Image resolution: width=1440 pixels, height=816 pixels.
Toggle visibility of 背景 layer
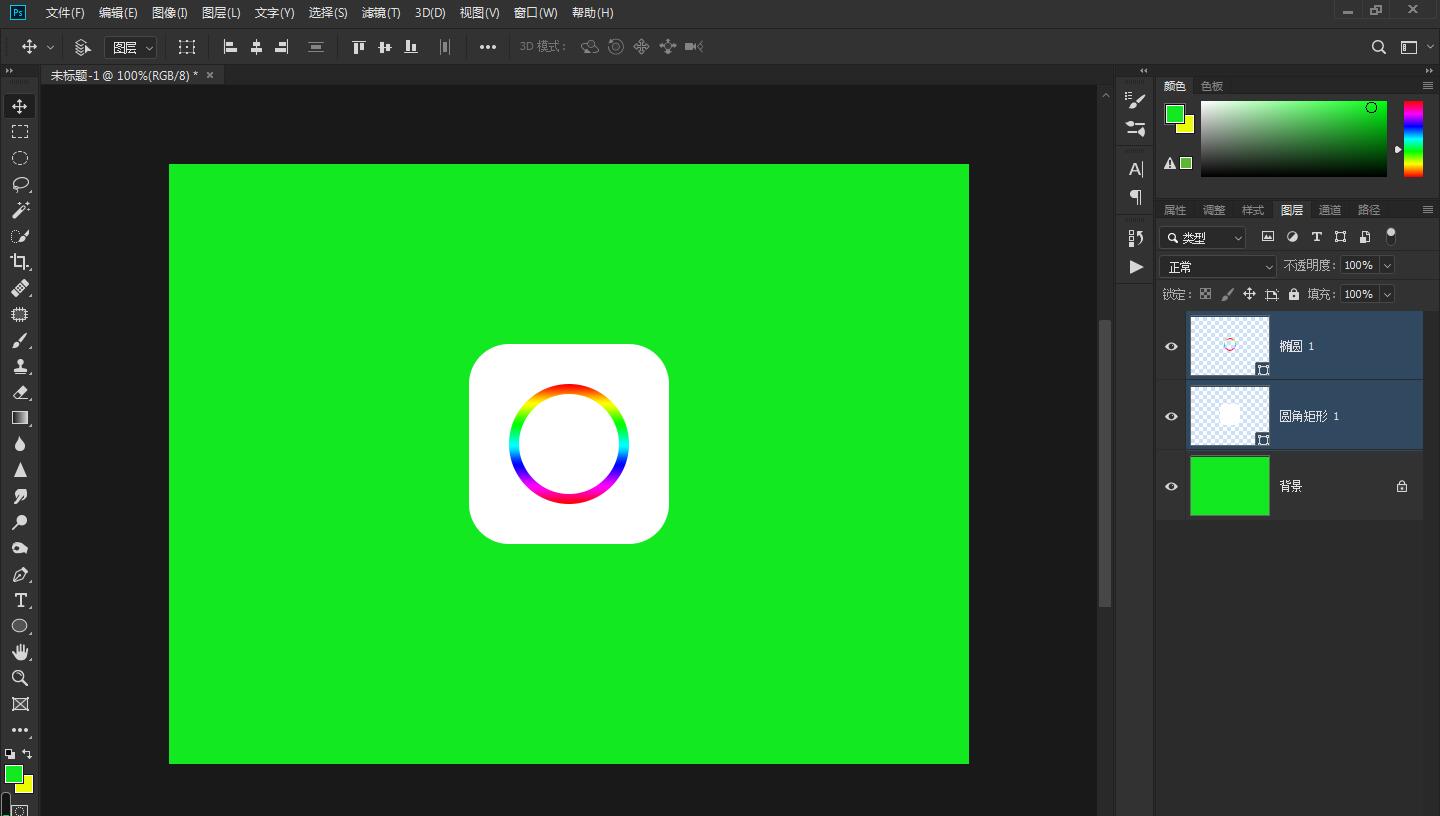tap(1171, 486)
